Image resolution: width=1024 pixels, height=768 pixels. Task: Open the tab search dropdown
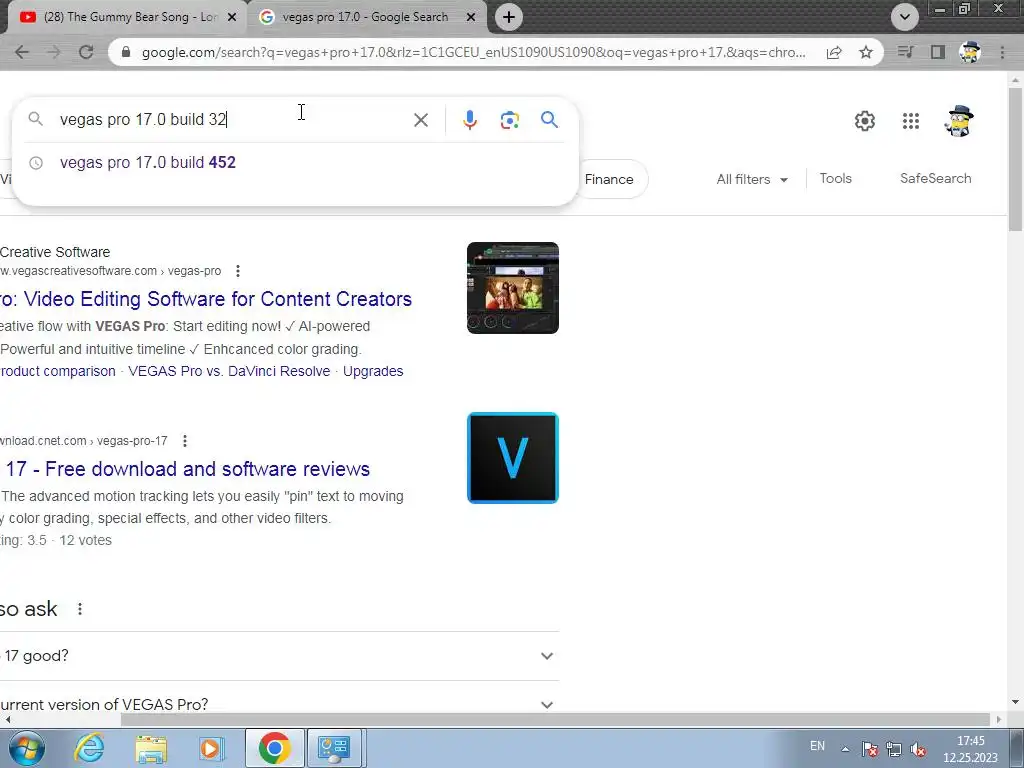pos(904,17)
